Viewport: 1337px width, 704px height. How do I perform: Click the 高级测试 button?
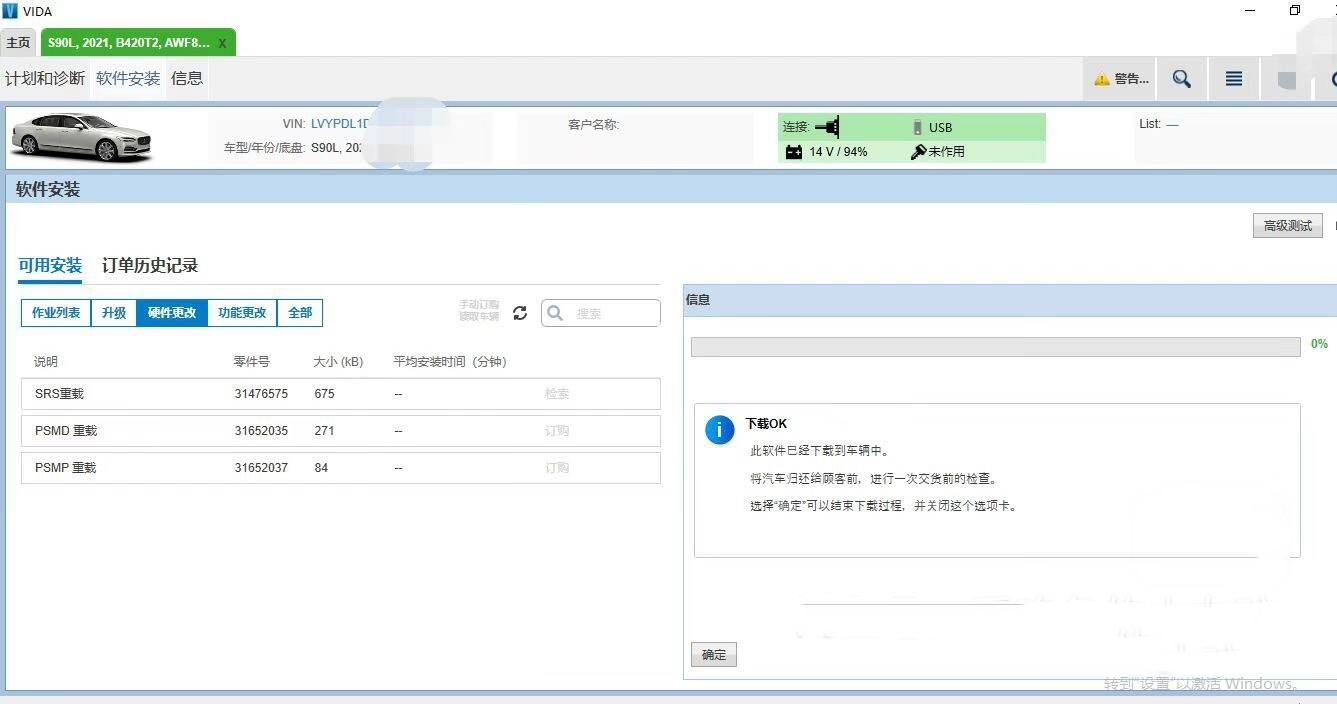[x=1288, y=226]
